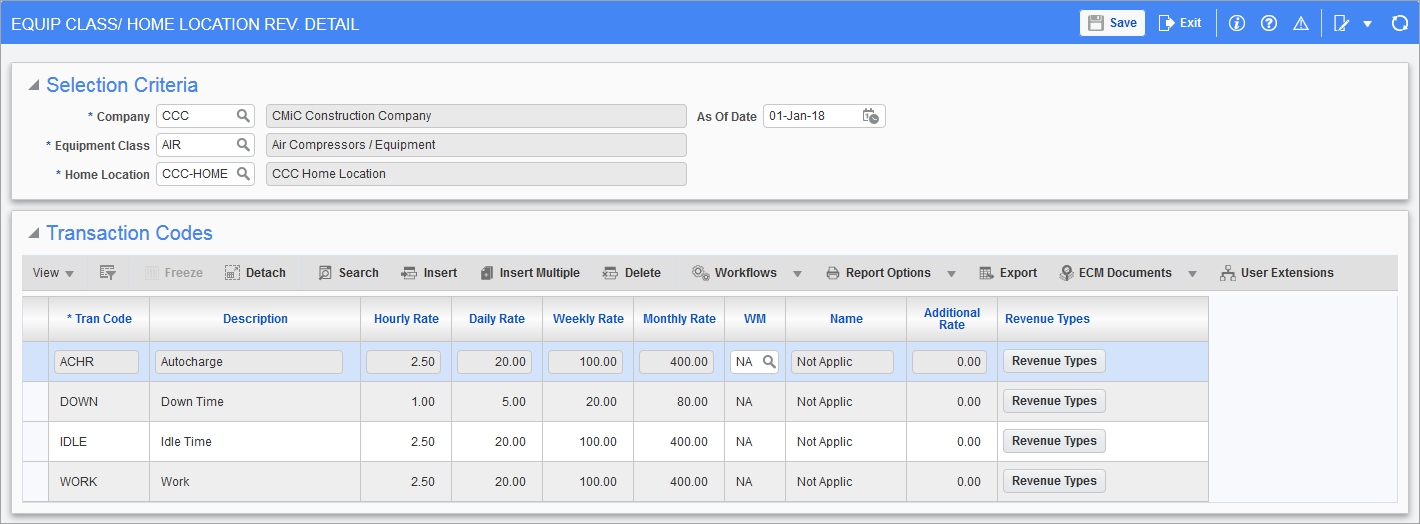
Task: Open the View dropdown menu
Action: pyautogui.click(x=53, y=273)
